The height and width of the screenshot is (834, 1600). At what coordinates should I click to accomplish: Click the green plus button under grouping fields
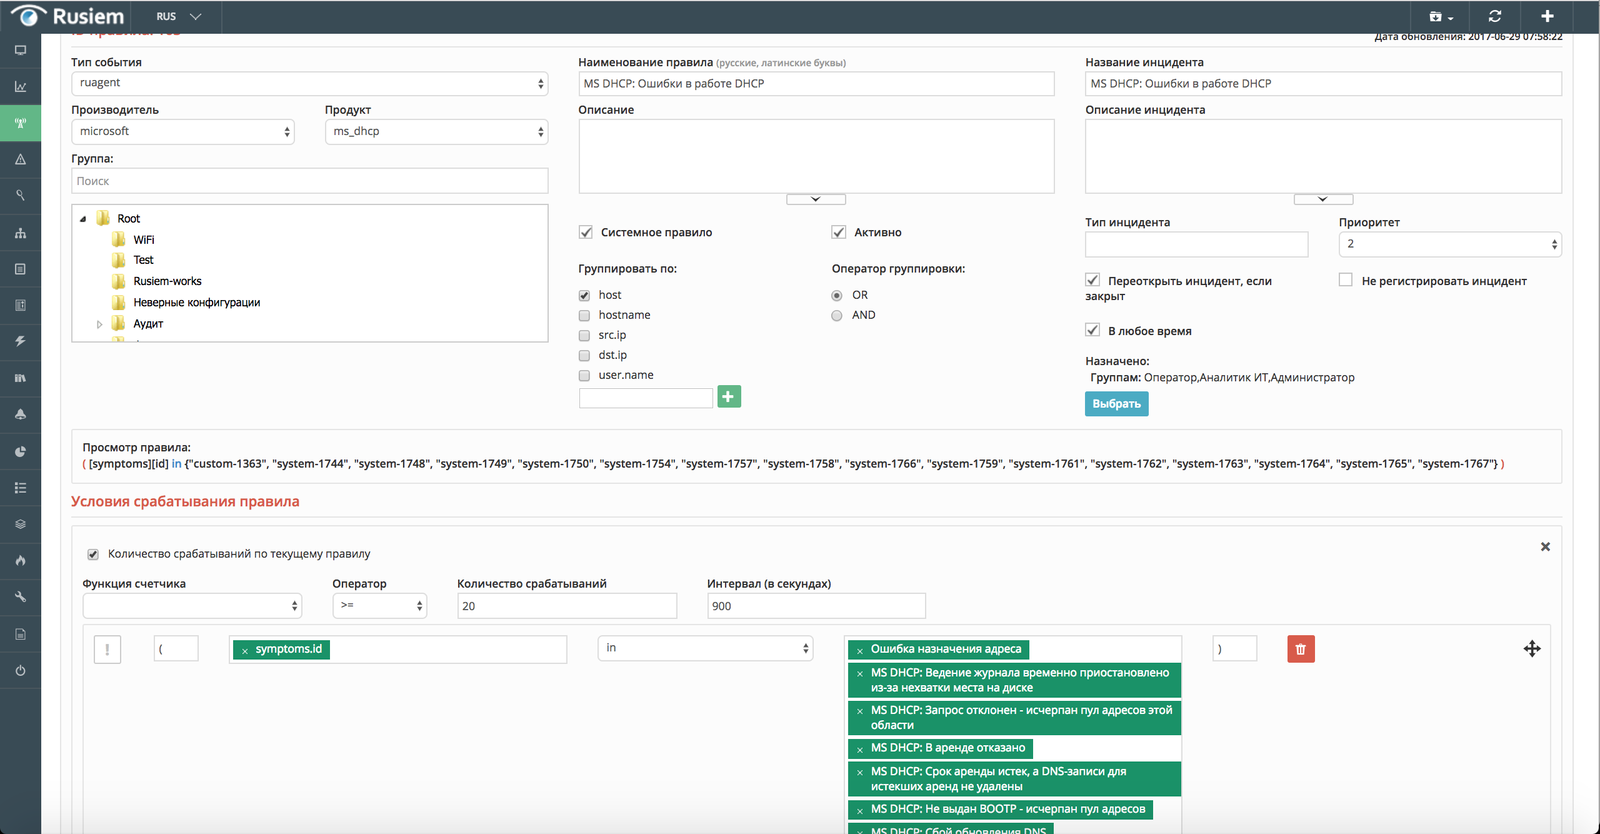pos(729,397)
